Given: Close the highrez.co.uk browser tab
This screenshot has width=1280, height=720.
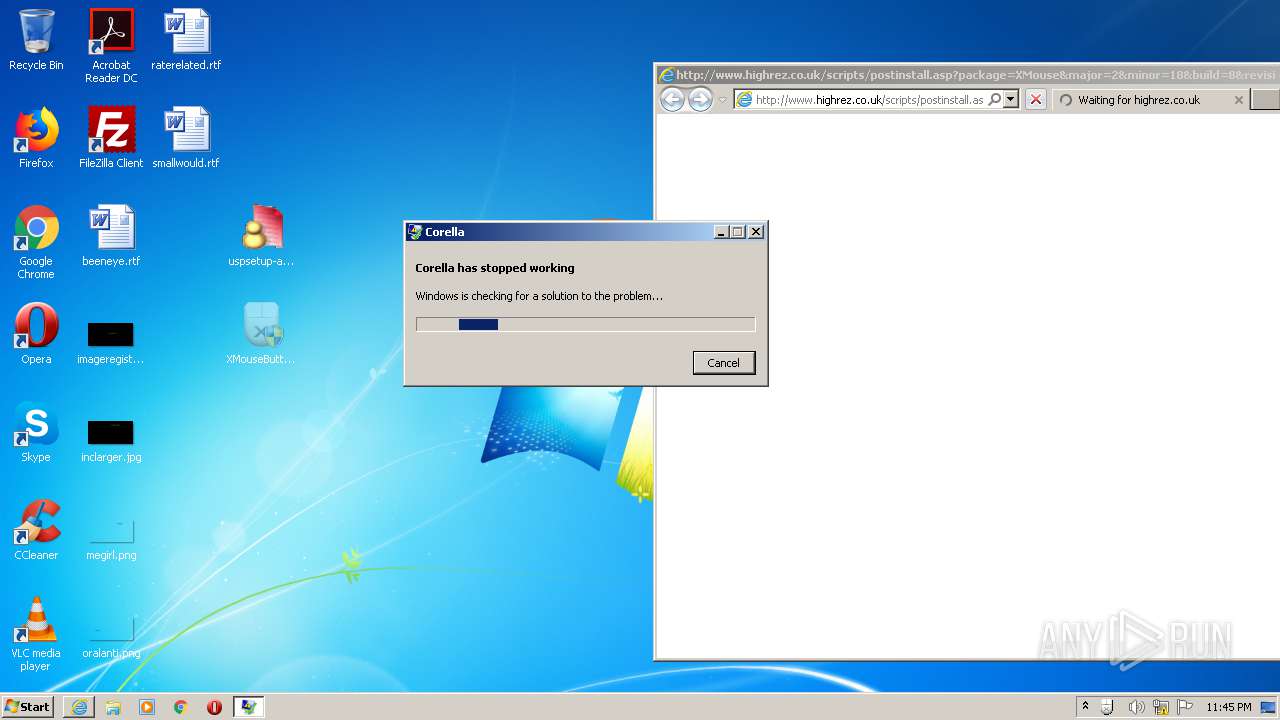Looking at the screenshot, I should point(1239,100).
